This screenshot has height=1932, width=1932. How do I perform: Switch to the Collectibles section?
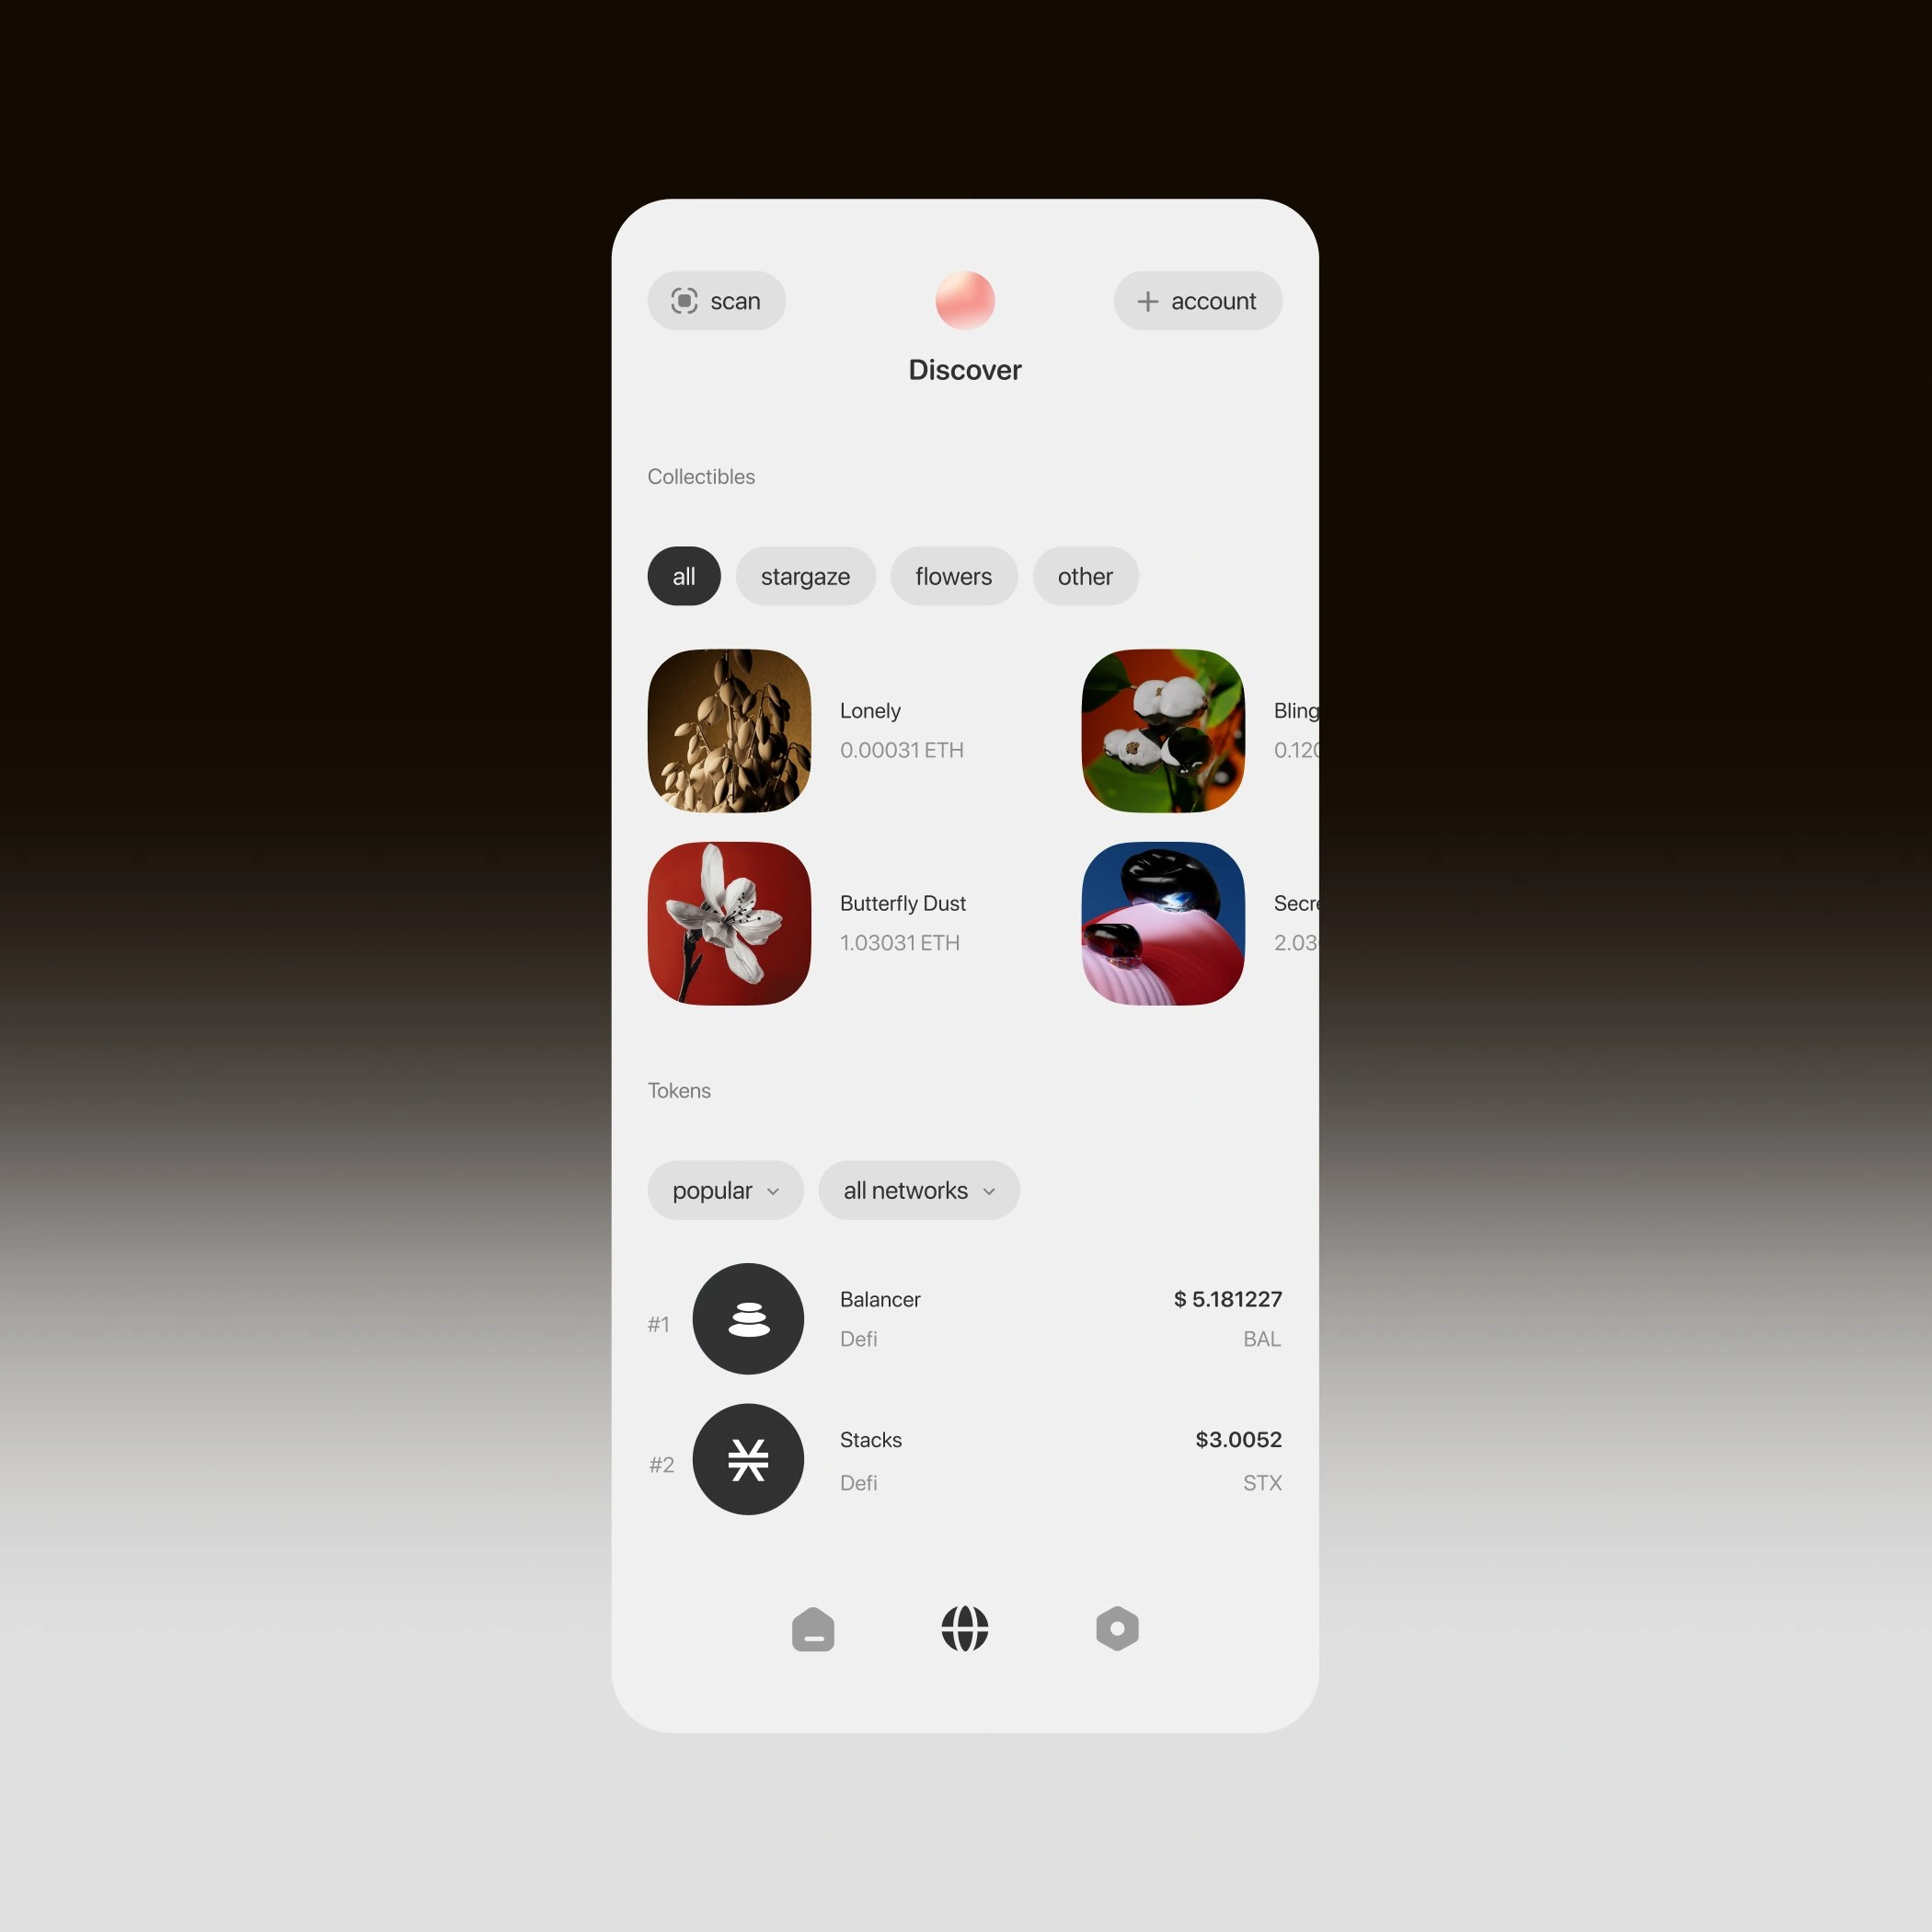[701, 476]
